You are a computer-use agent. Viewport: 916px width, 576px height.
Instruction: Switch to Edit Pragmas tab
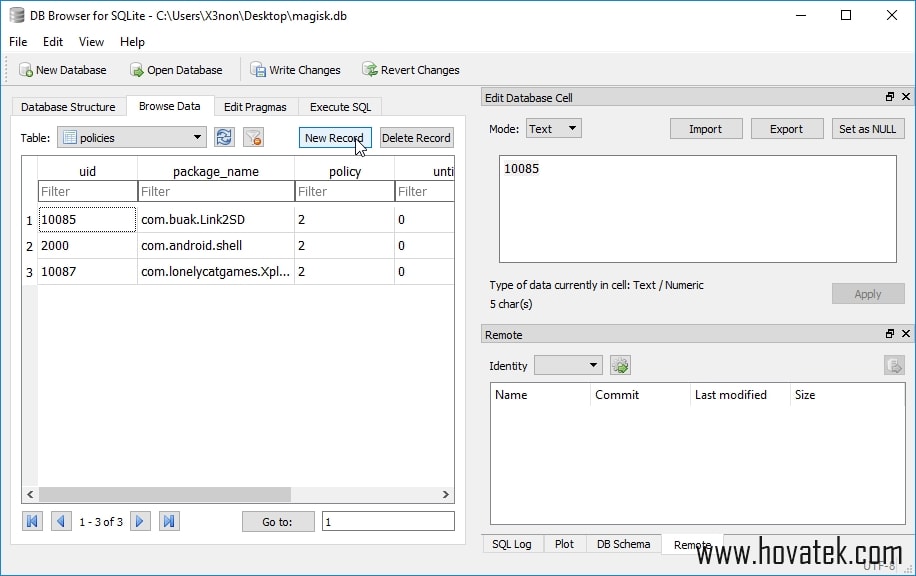click(x=255, y=107)
